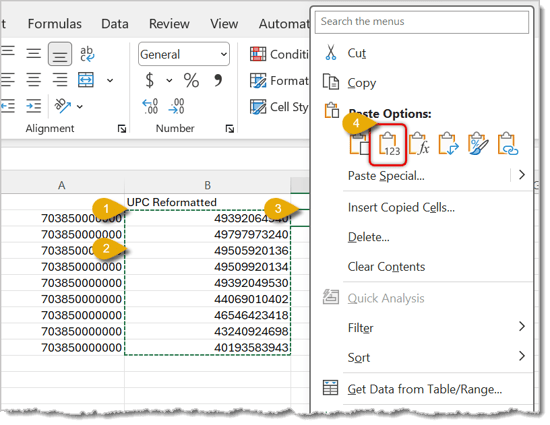Screen dimensions: 550x425
Task: Open the Filter submenu
Action: click(360, 328)
